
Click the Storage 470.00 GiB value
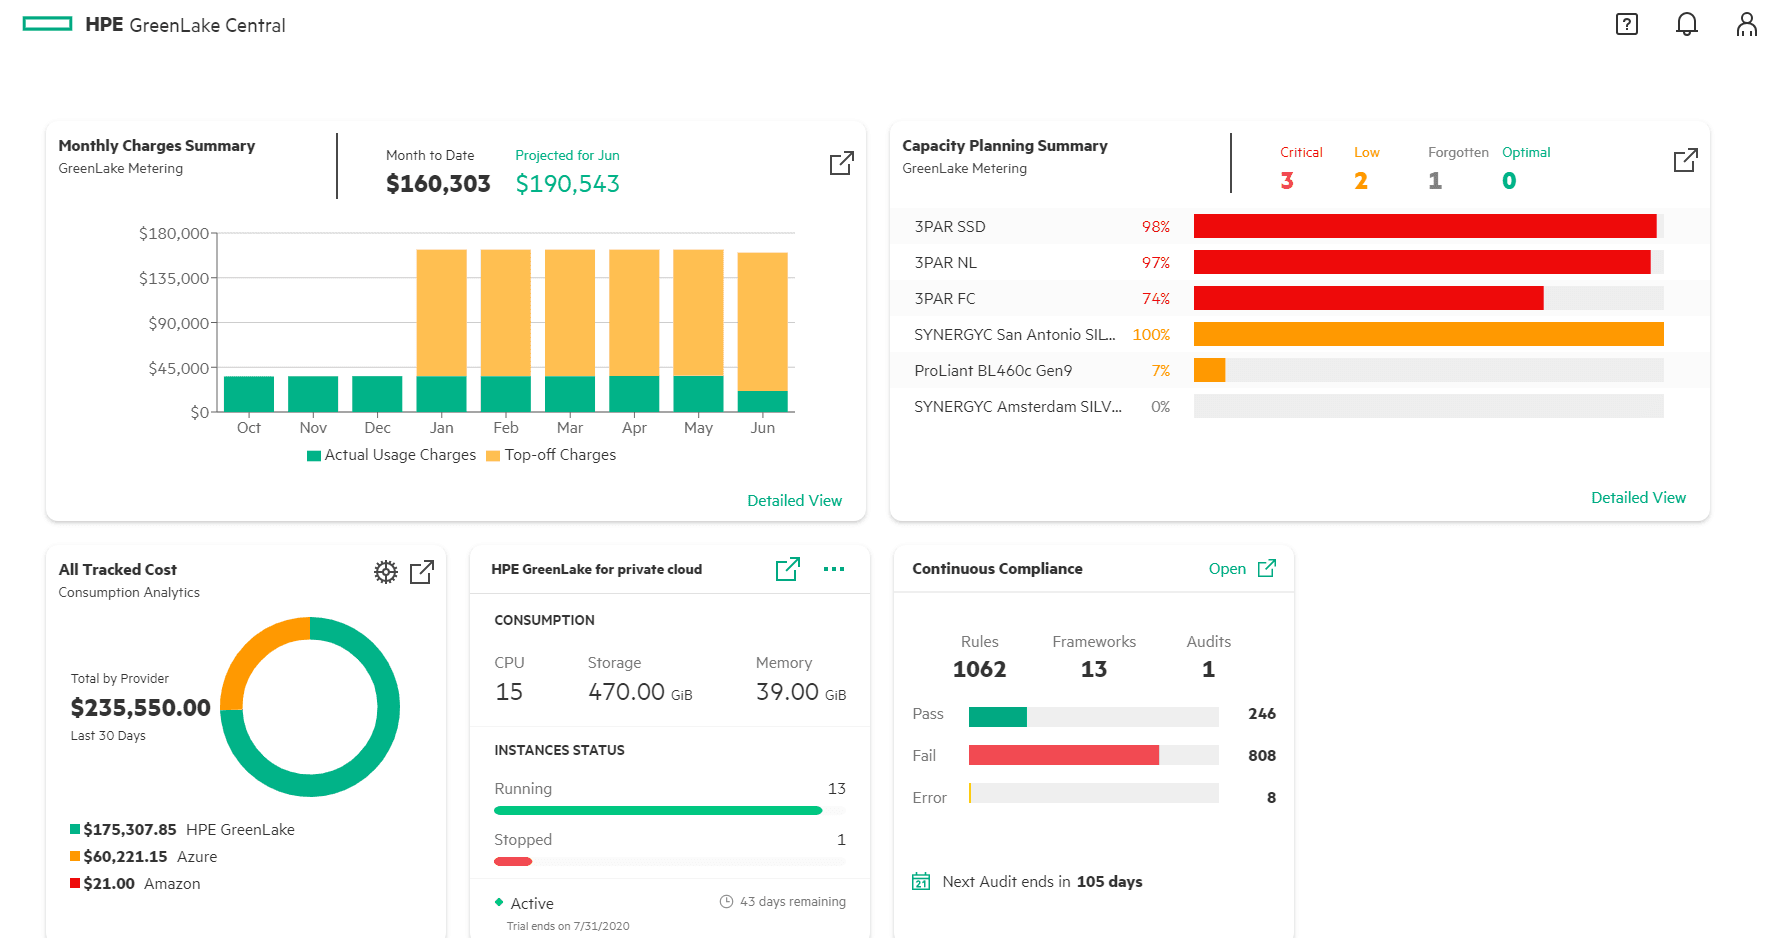click(640, 692)
